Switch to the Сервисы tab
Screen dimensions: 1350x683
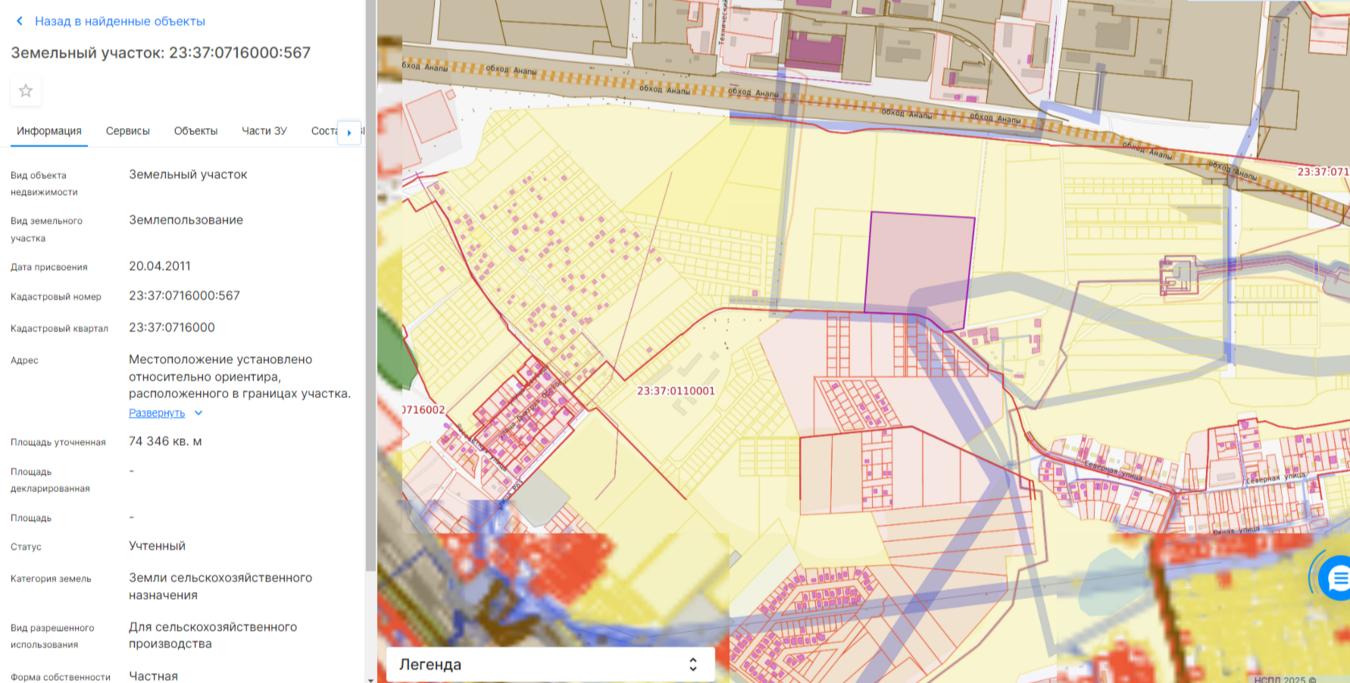tap(128, 131)
